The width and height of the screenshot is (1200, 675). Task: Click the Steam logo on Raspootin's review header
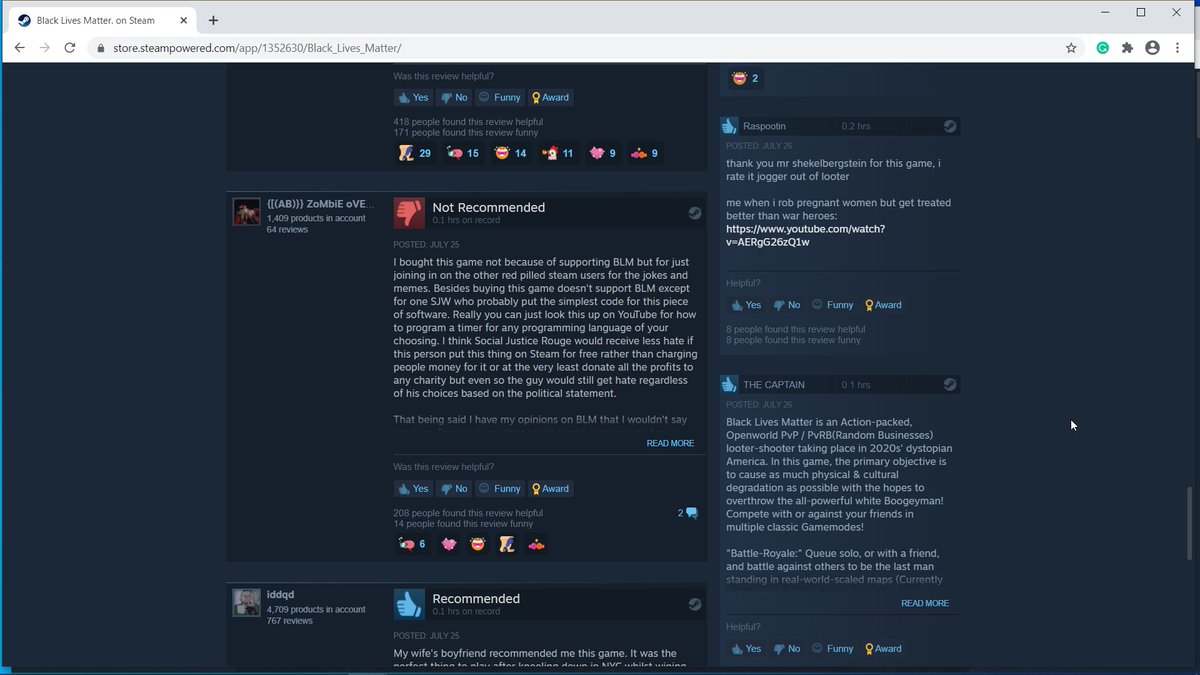point(950,126)
